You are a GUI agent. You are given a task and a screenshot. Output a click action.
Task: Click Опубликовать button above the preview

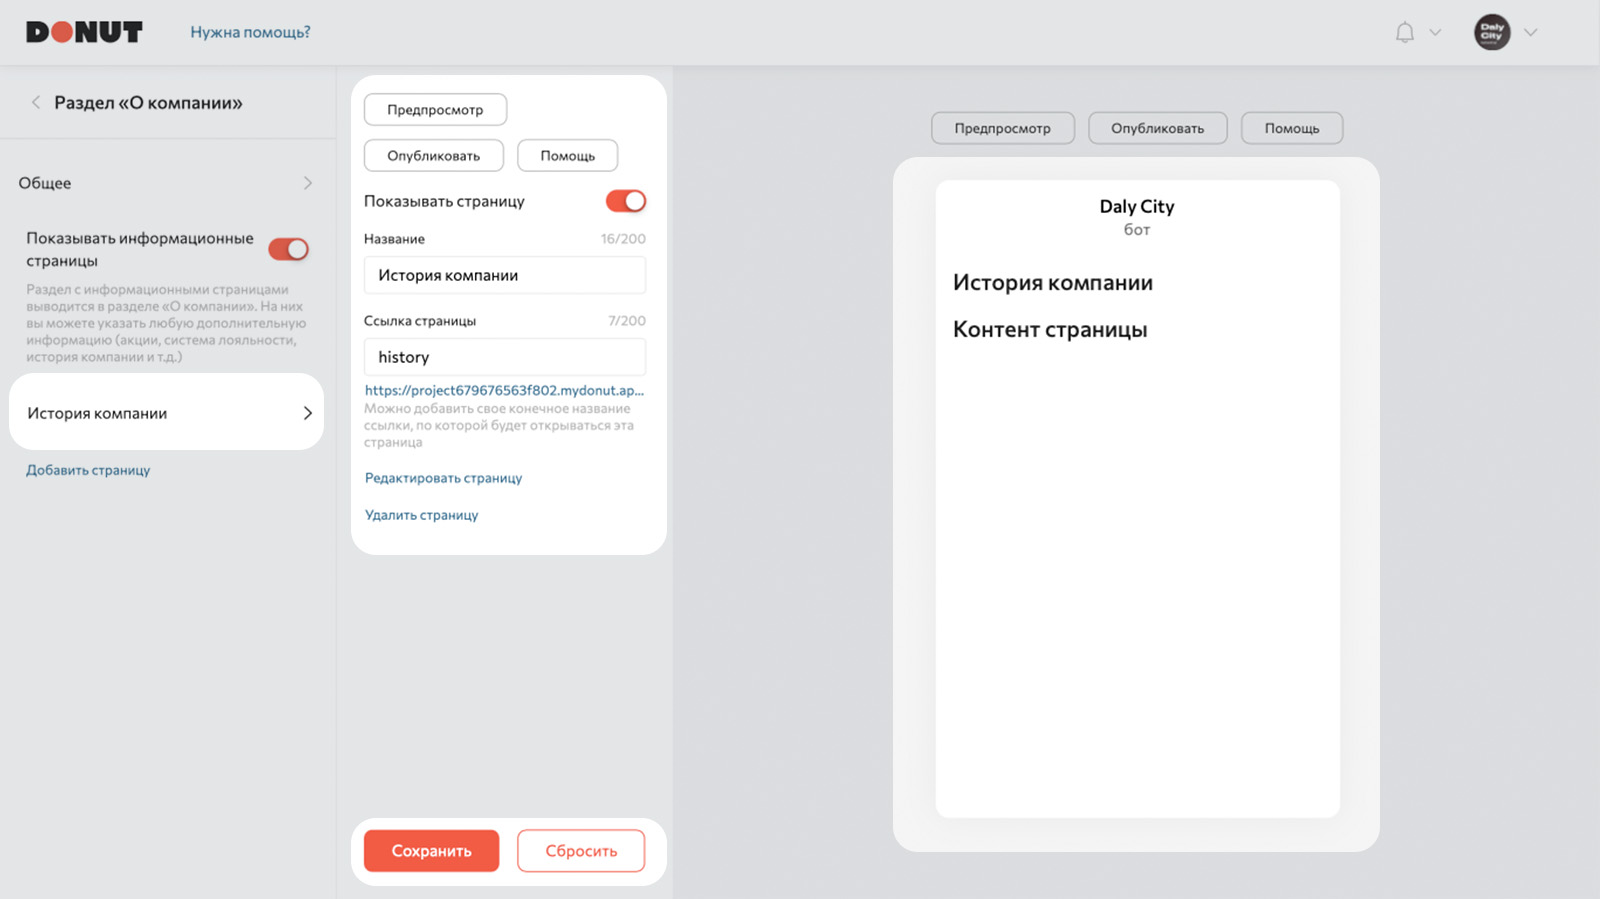pos(1157,128)
